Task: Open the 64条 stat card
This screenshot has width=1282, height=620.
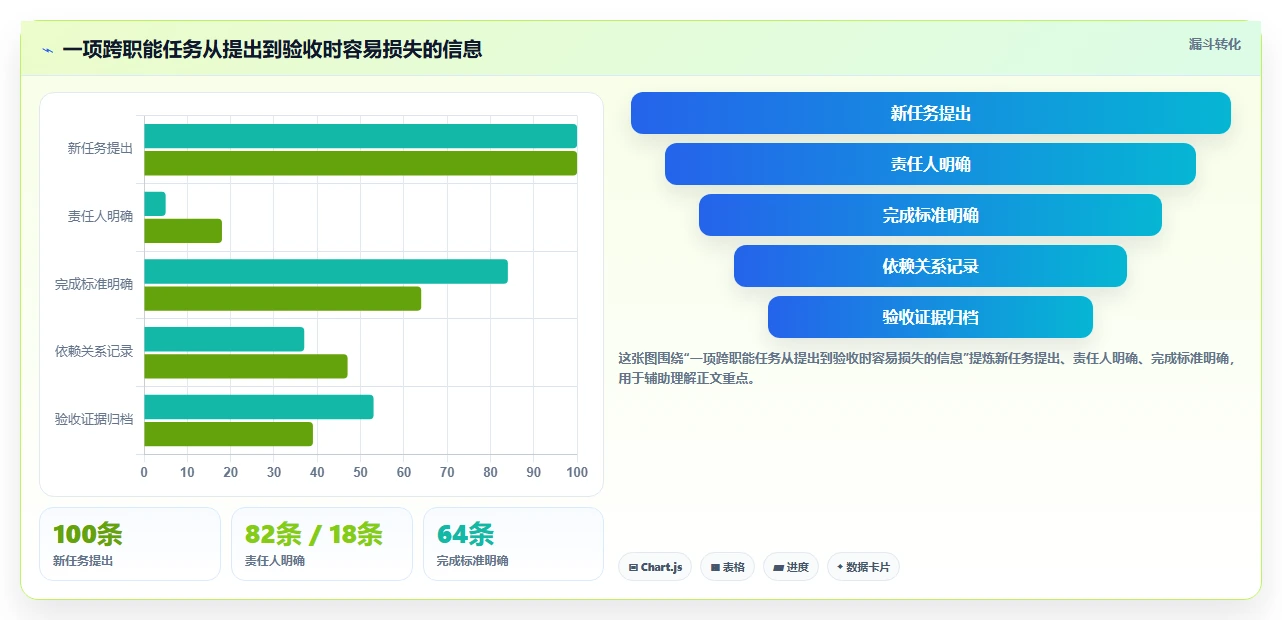Action: click(514, 544)
